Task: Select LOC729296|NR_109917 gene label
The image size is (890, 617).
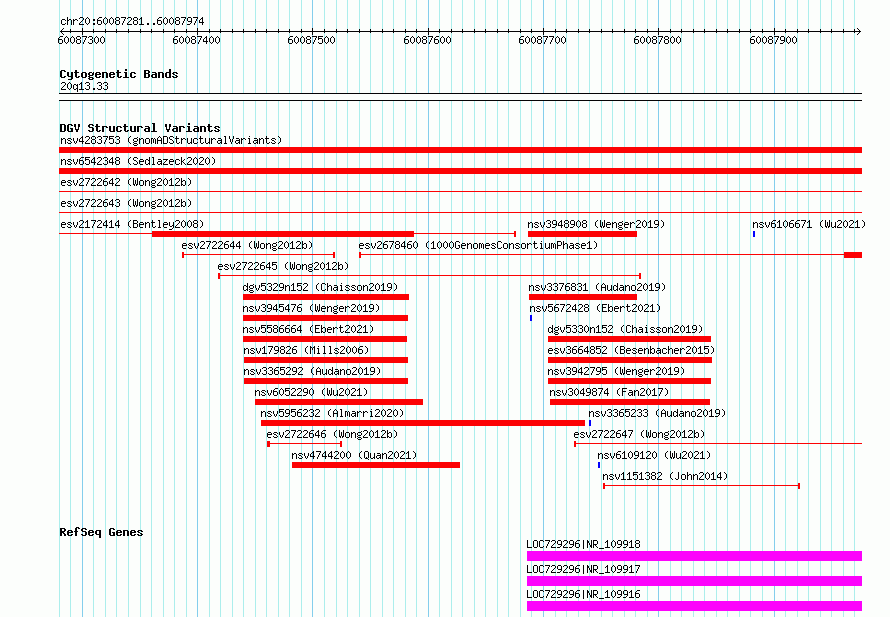Action: click(x=583, y=569)
